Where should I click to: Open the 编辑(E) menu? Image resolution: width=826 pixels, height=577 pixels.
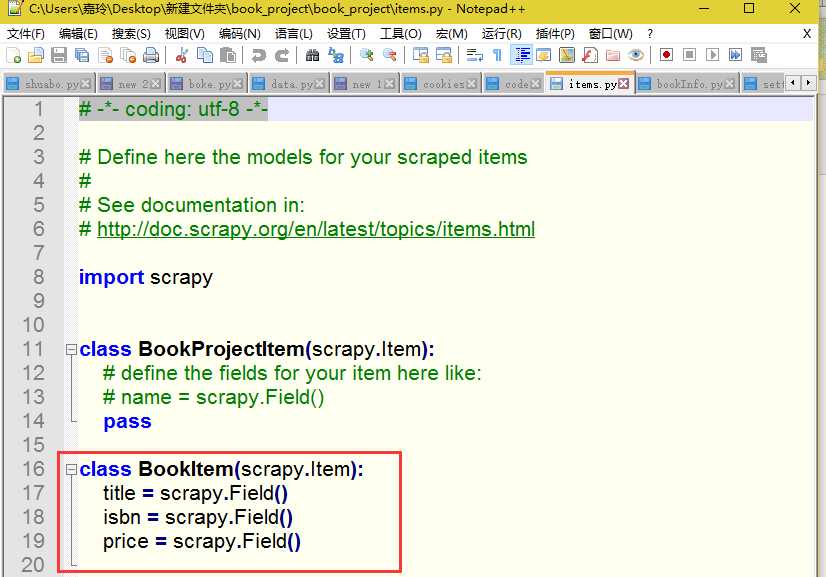(78, 34)
